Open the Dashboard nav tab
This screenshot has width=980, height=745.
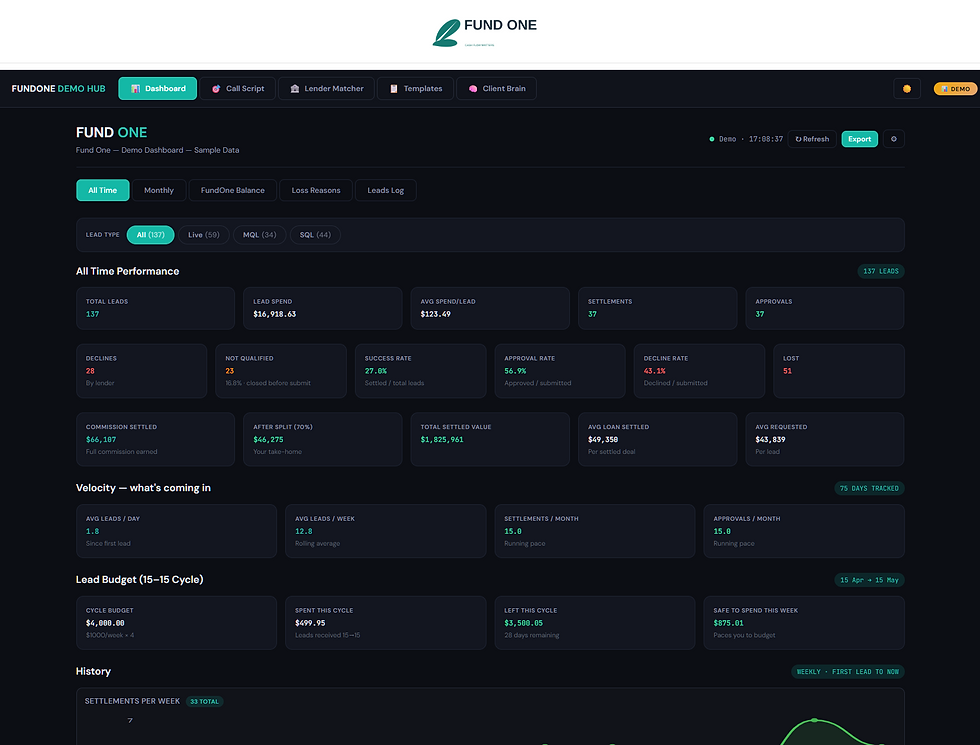pos(158,89)
